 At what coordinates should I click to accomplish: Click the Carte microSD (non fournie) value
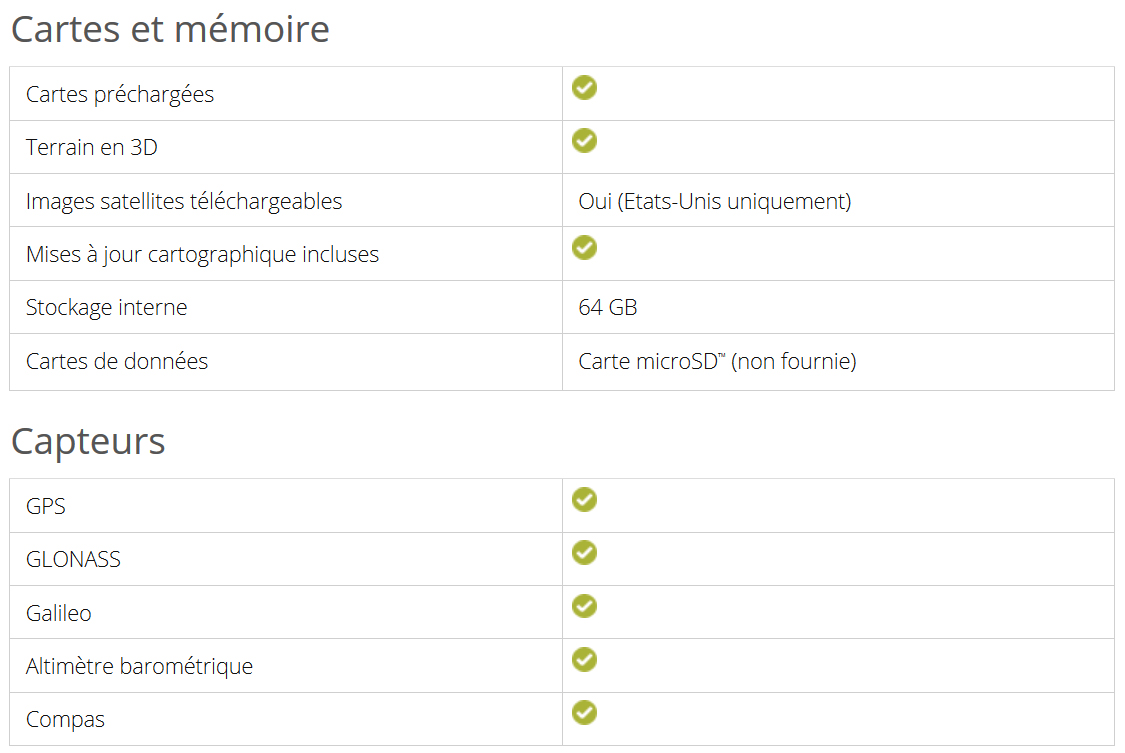717,361
